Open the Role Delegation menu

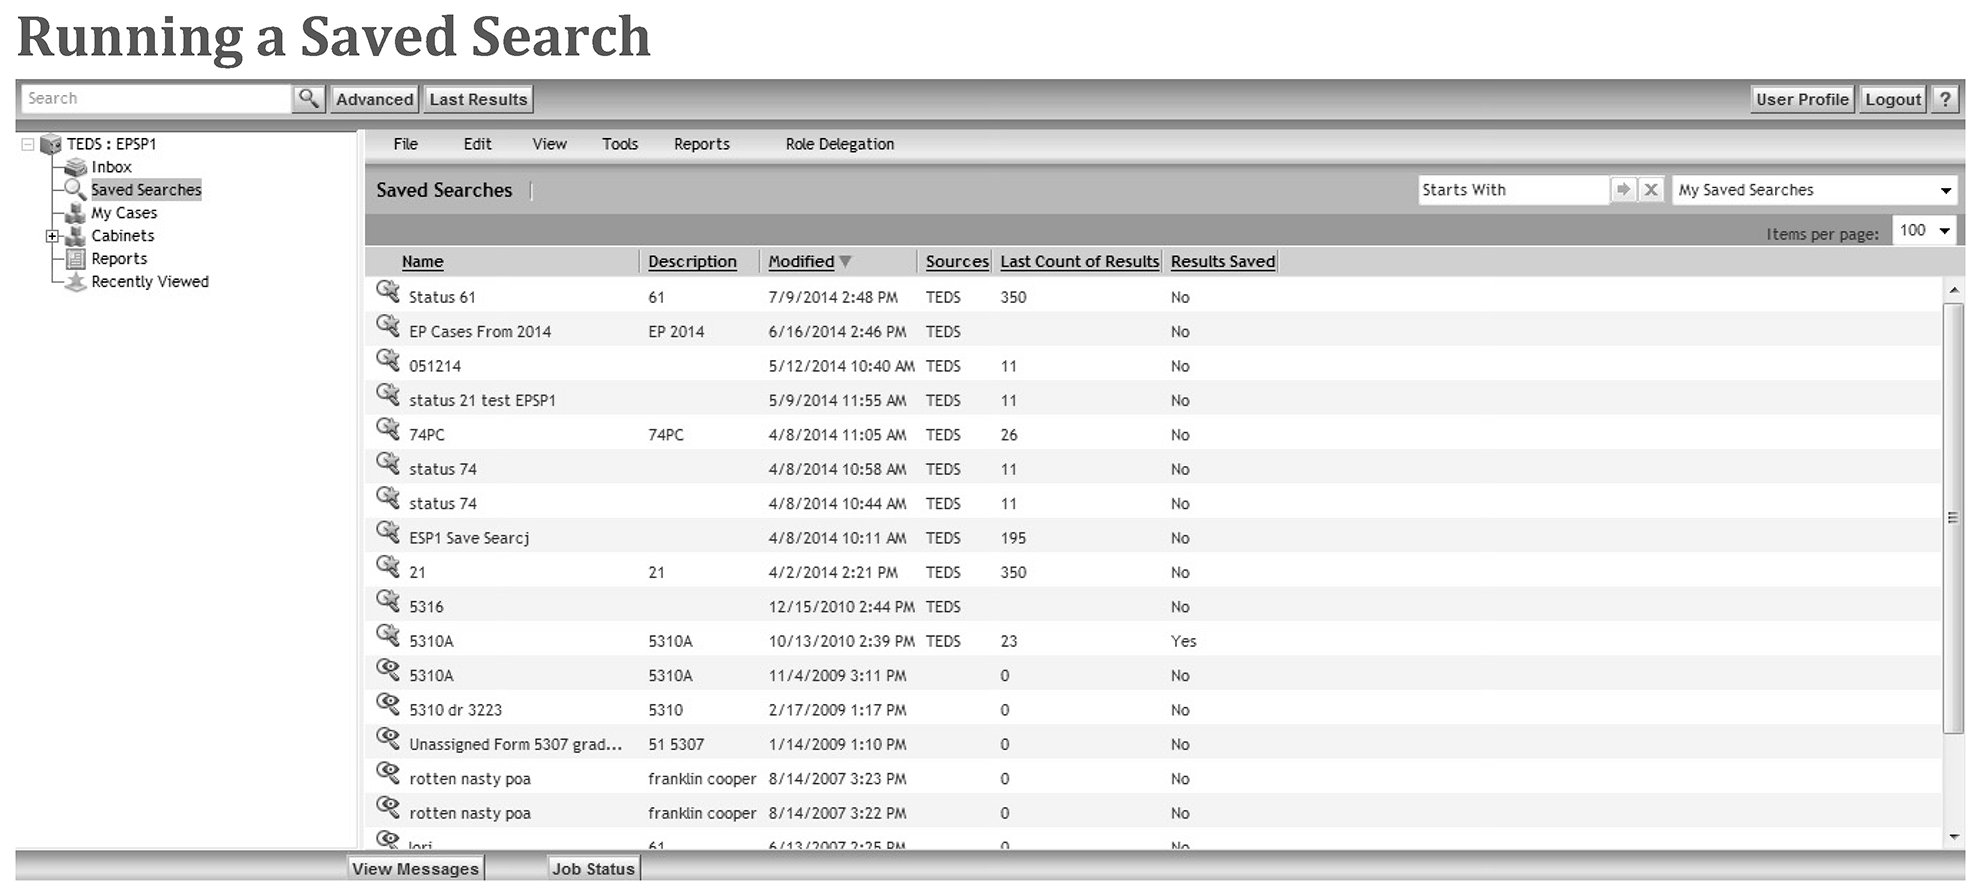click(x=839, y=144)
